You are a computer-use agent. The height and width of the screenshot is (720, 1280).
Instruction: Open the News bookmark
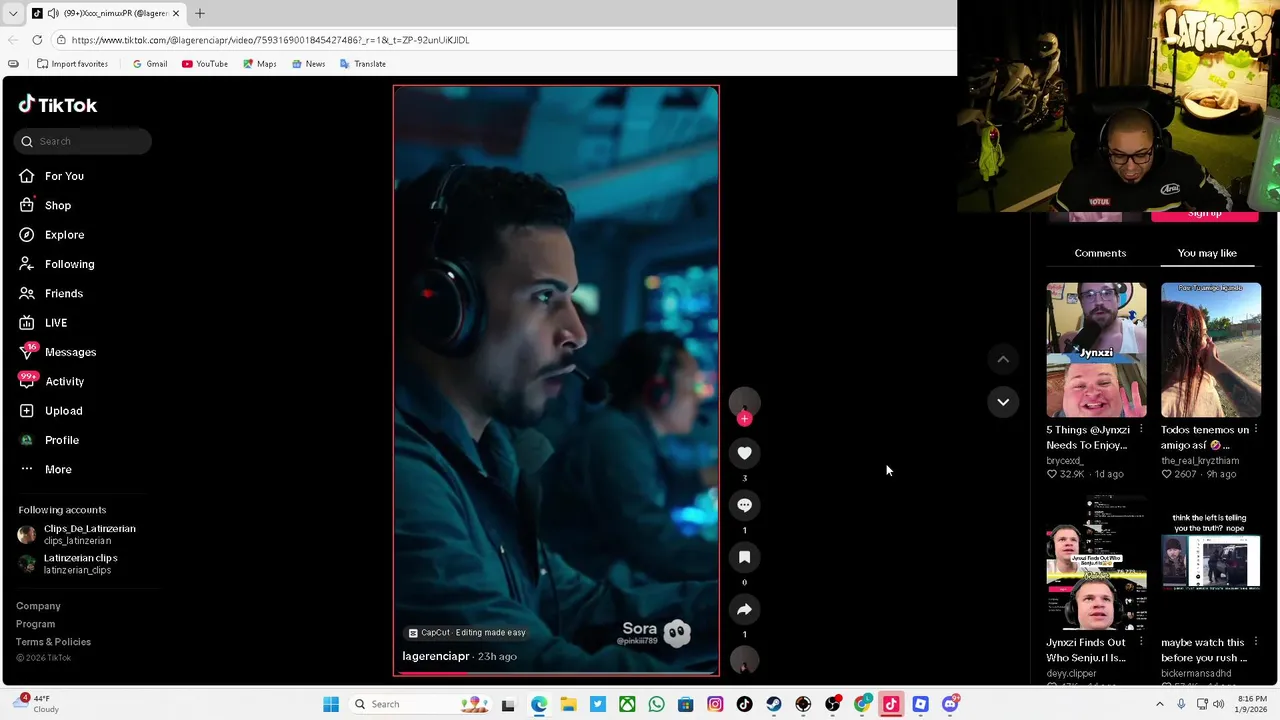tap(308, 64)
